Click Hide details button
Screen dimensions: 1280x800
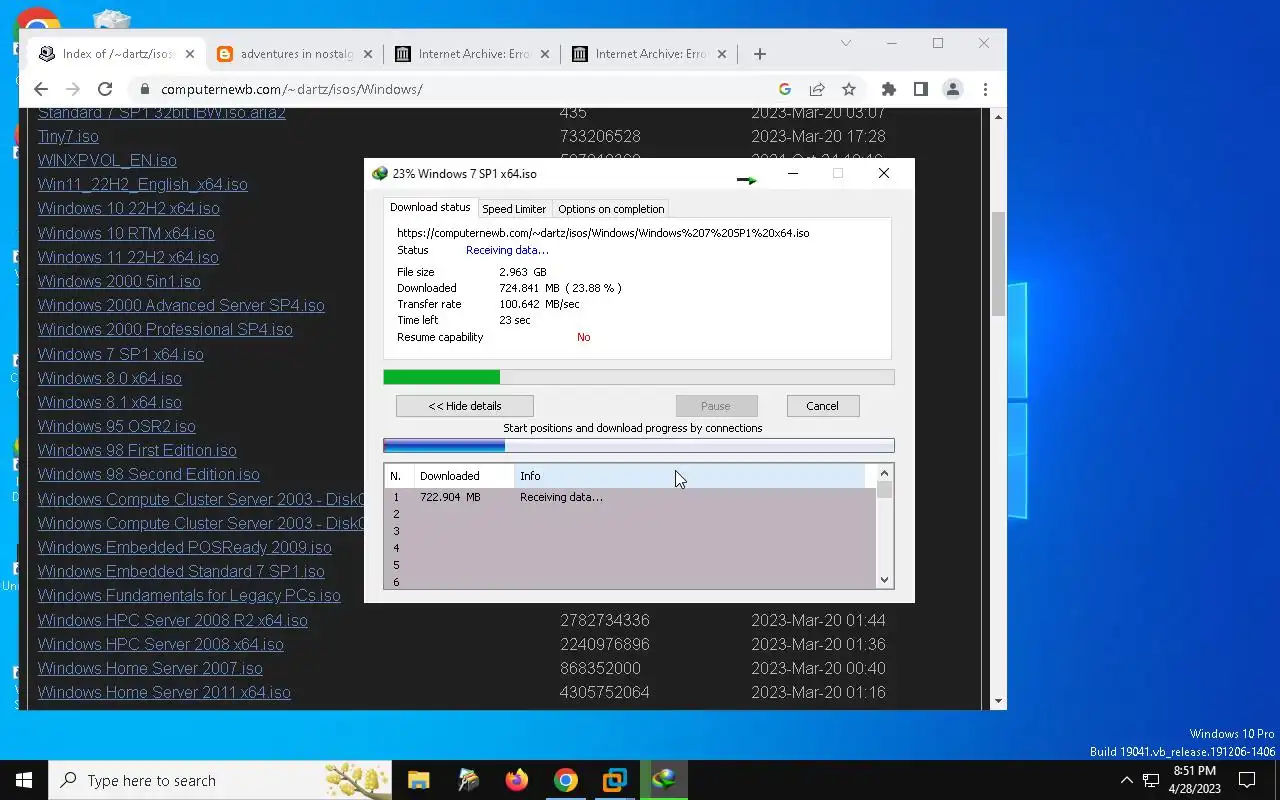click(465, 406)
